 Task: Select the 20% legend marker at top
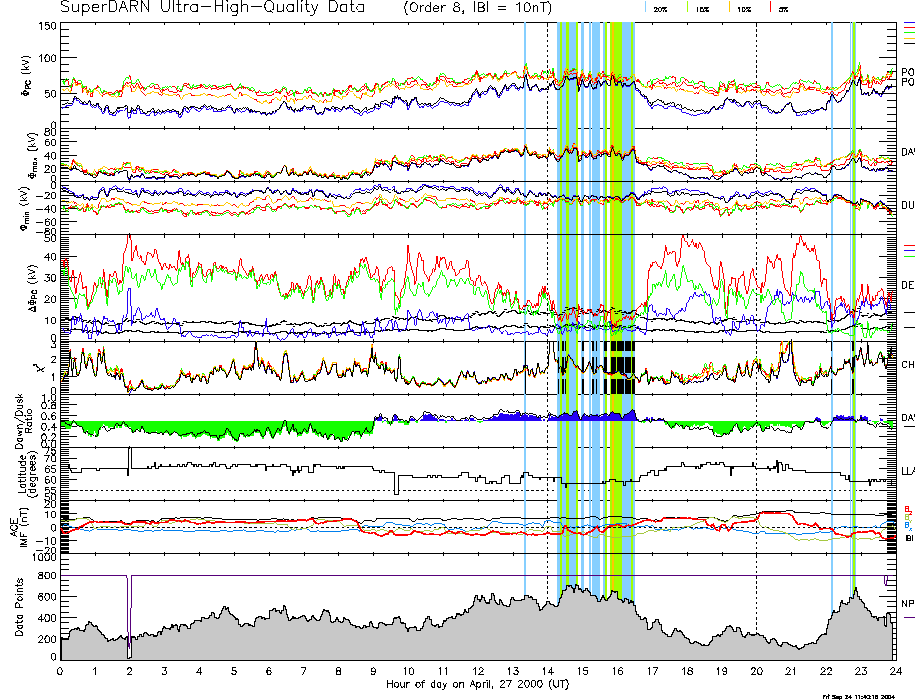point(660,8)
